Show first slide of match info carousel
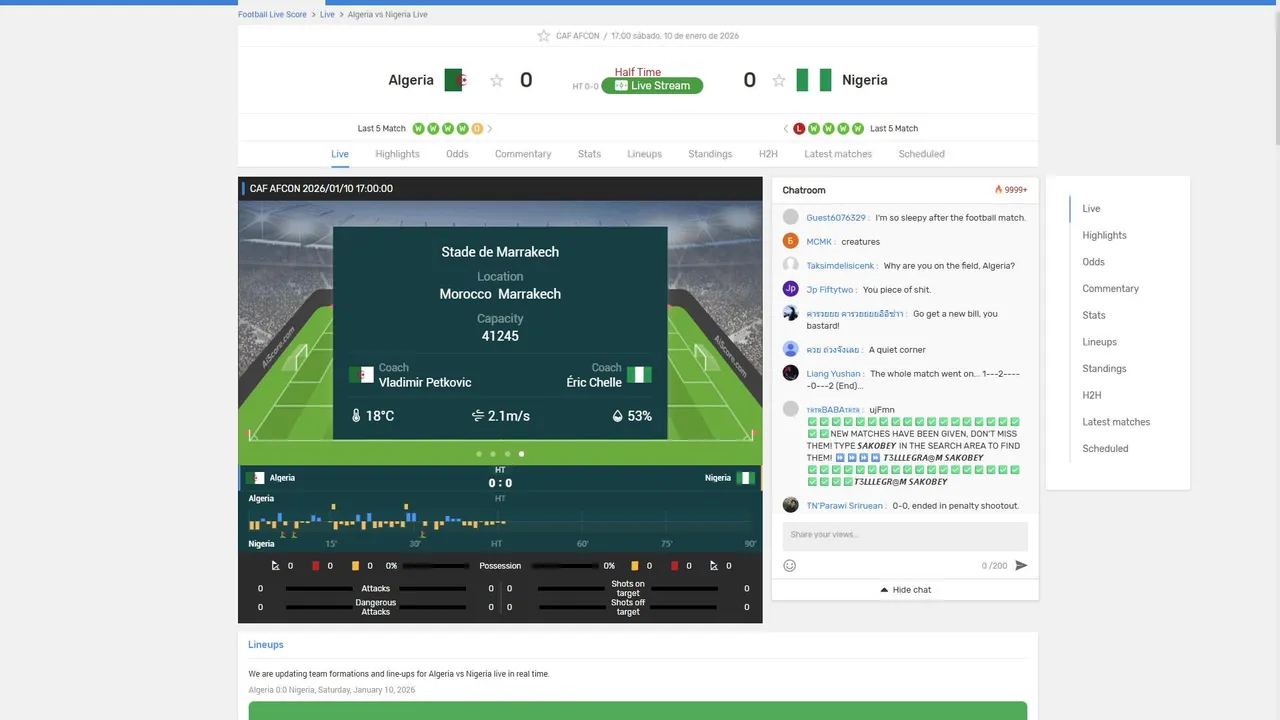The height and width of the screenshot is (720, 1280). (479, 454)
